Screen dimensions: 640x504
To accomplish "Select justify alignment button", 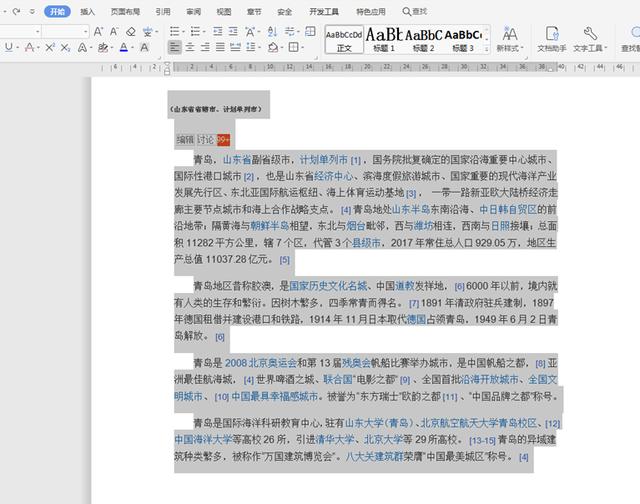I will coord(220,47).
